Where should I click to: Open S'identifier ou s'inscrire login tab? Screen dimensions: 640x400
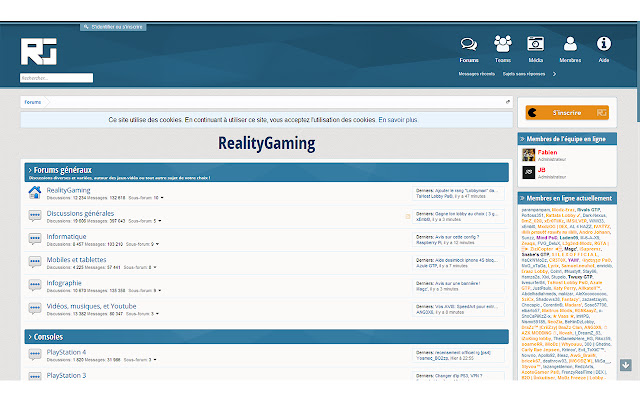click(x=113, y=27)
